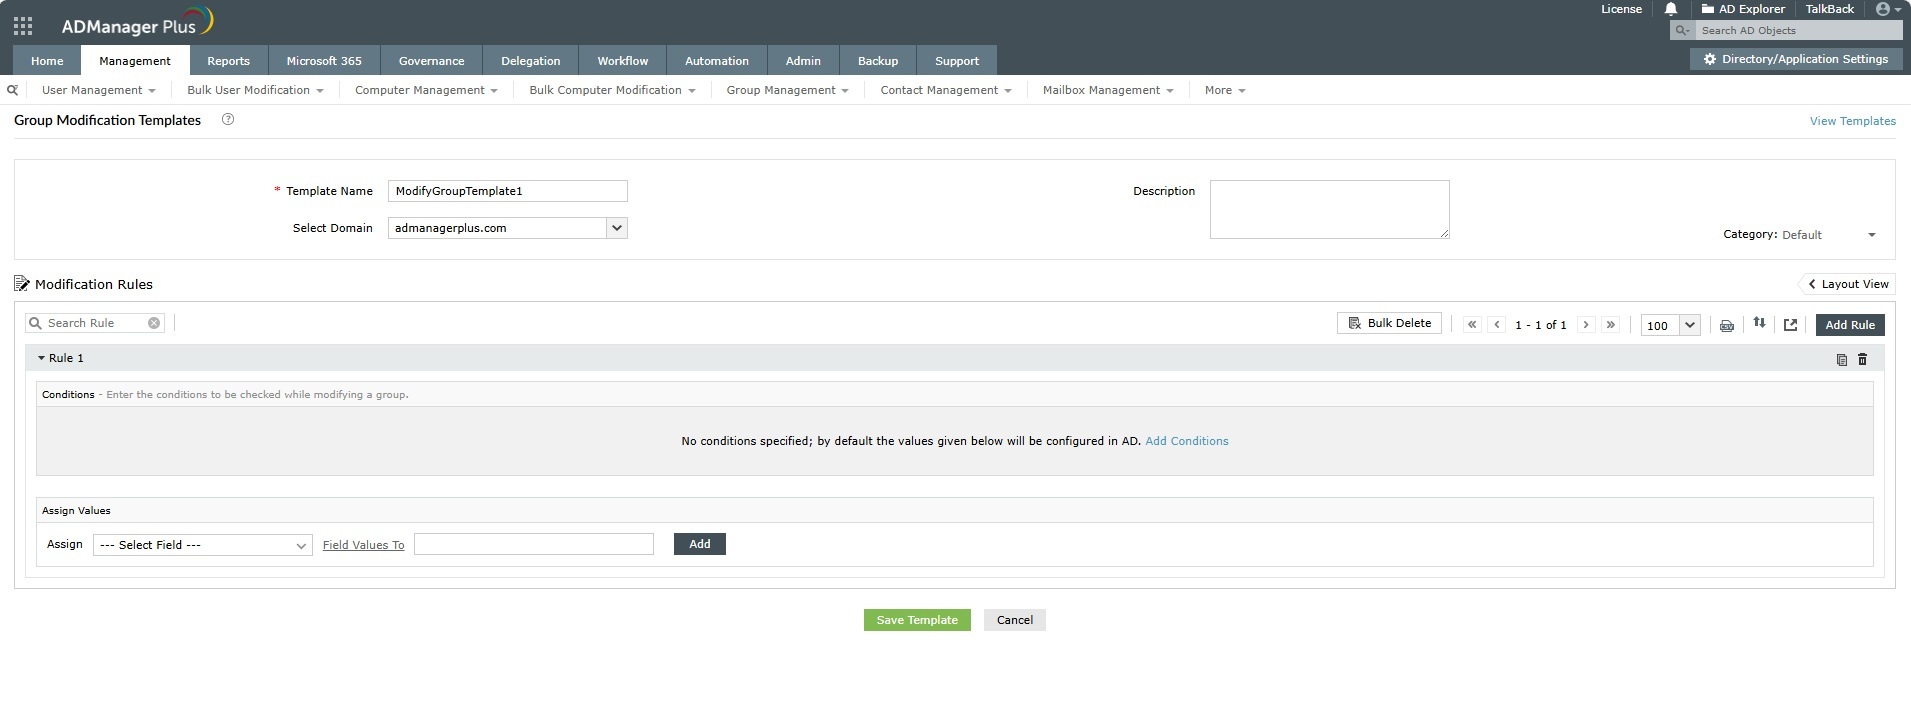This screenshot has height=725, width=1911.
Task: Open the Select Domain dropdown
Action: tap(508, 228)
